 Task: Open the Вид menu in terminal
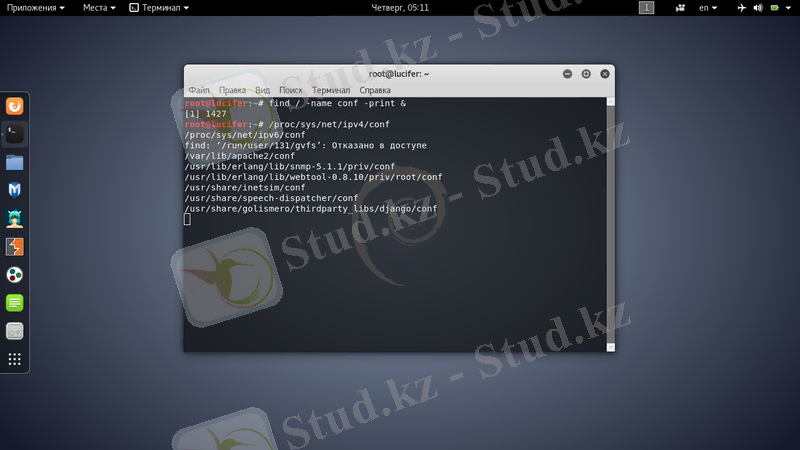pyautogui.click(x=262, y=90)
